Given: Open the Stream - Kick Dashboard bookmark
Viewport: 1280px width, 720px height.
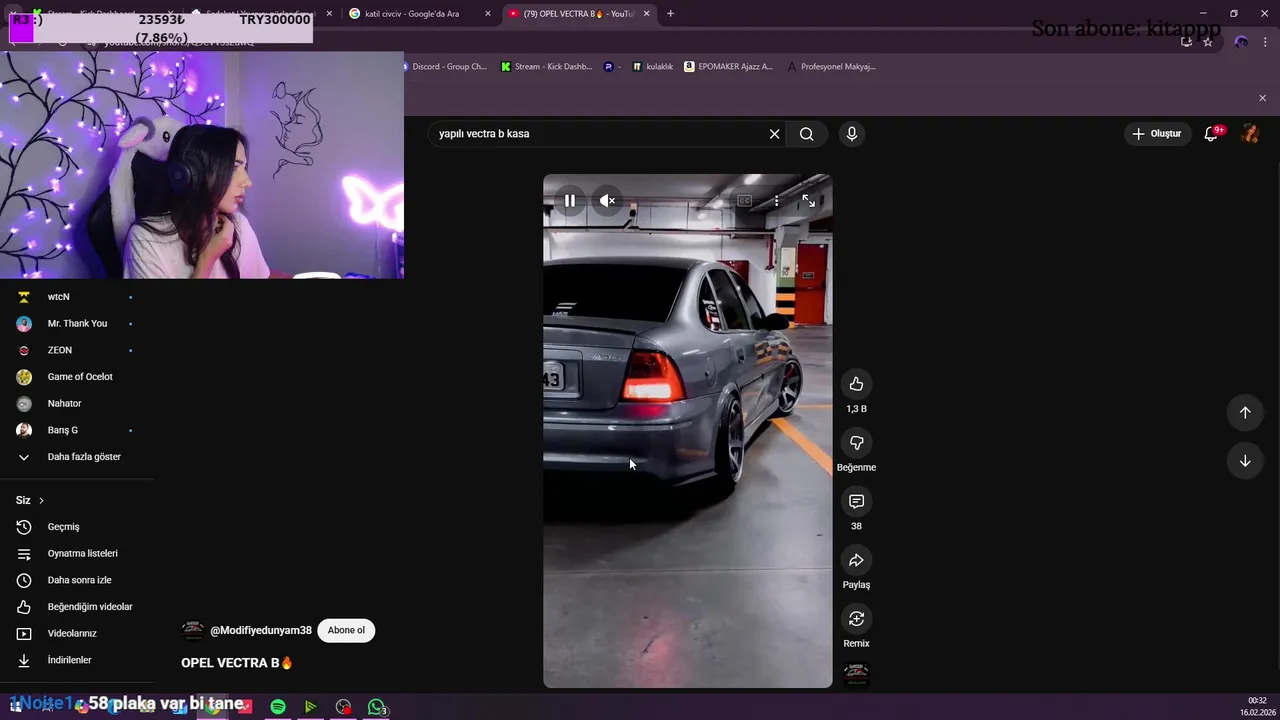Looking at the screenshot, I should point(546,67).
